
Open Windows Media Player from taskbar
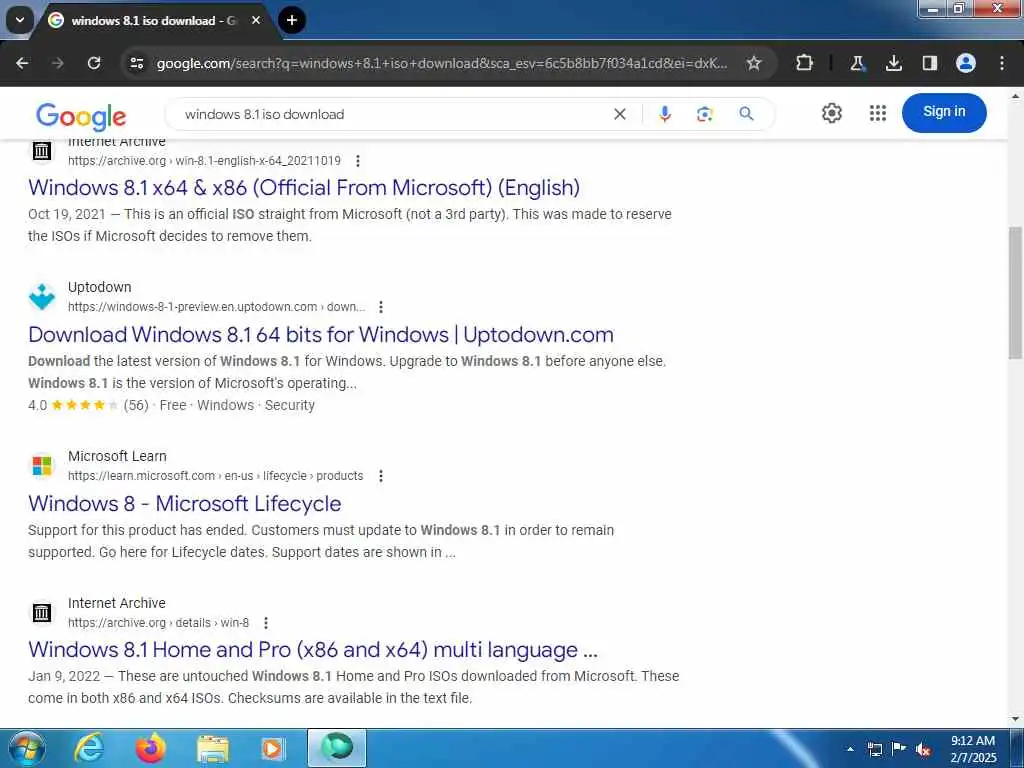(274, 748)
